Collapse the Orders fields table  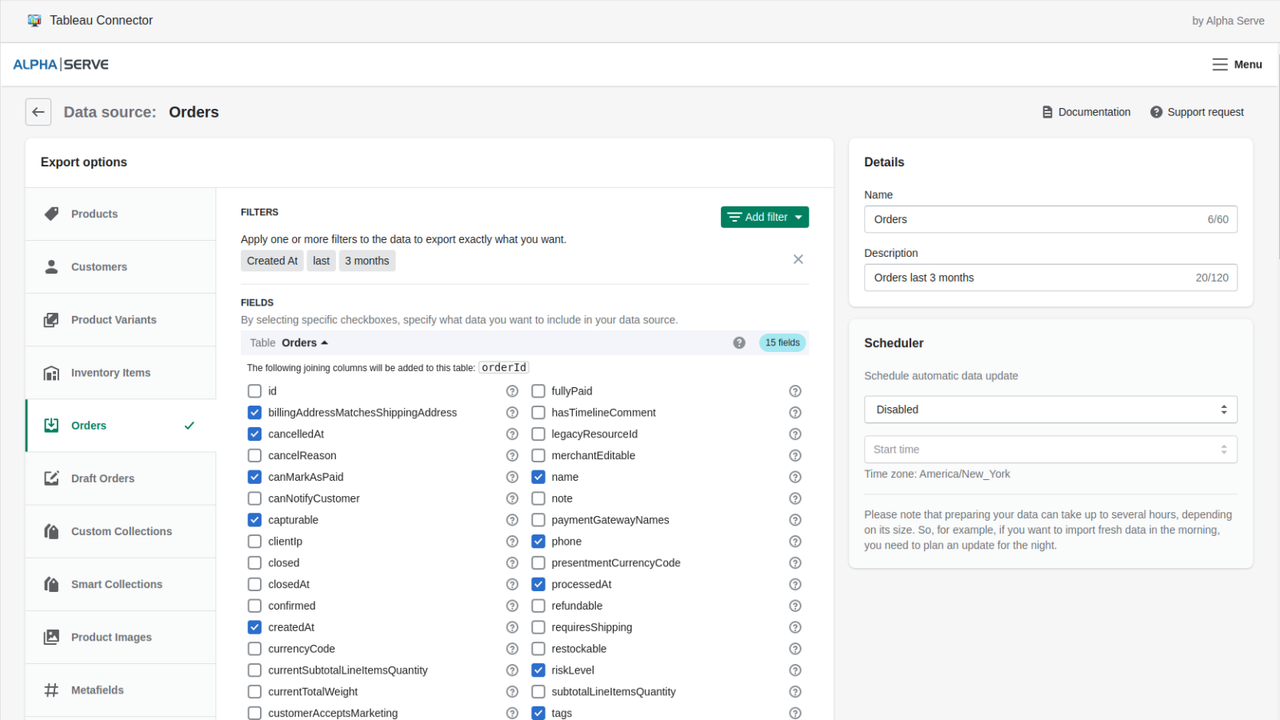click(x=323, y=342)
